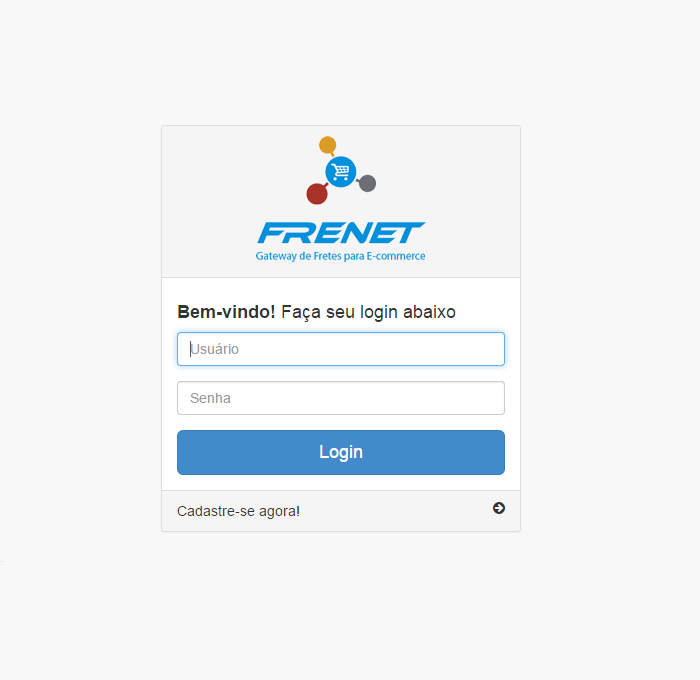Click the letter F in the FRENET wordmark

(271, 233)
